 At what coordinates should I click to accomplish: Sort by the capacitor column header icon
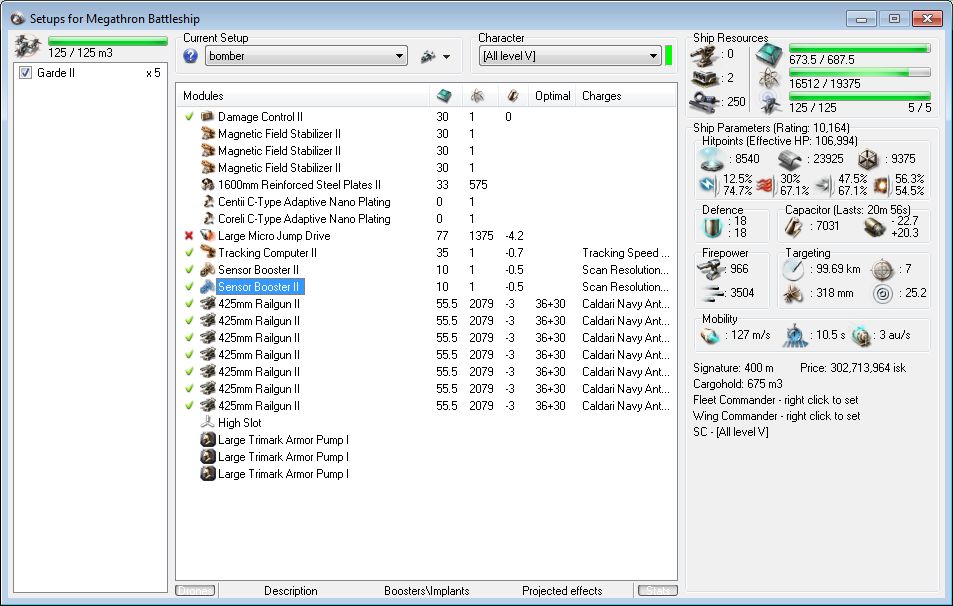[513, 96]
